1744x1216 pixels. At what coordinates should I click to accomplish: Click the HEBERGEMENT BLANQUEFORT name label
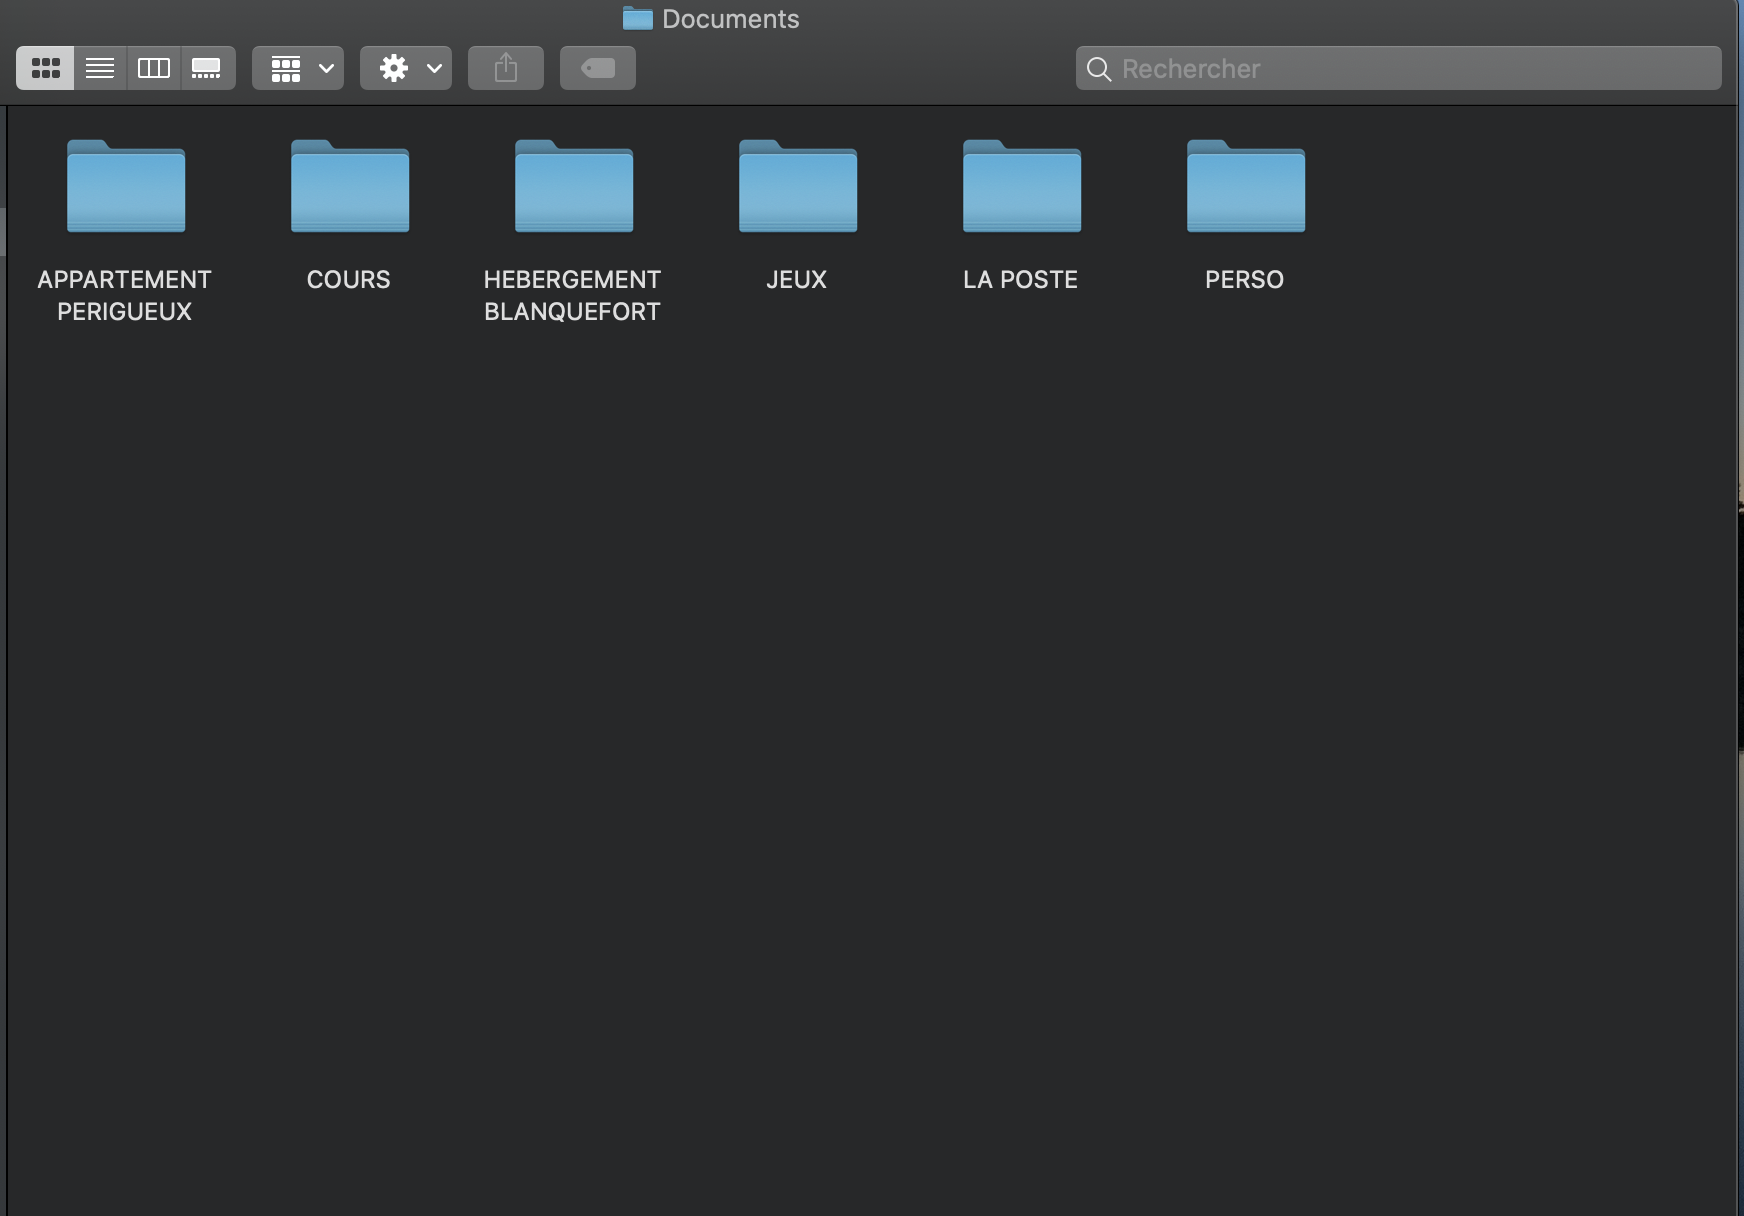point(573,295)
